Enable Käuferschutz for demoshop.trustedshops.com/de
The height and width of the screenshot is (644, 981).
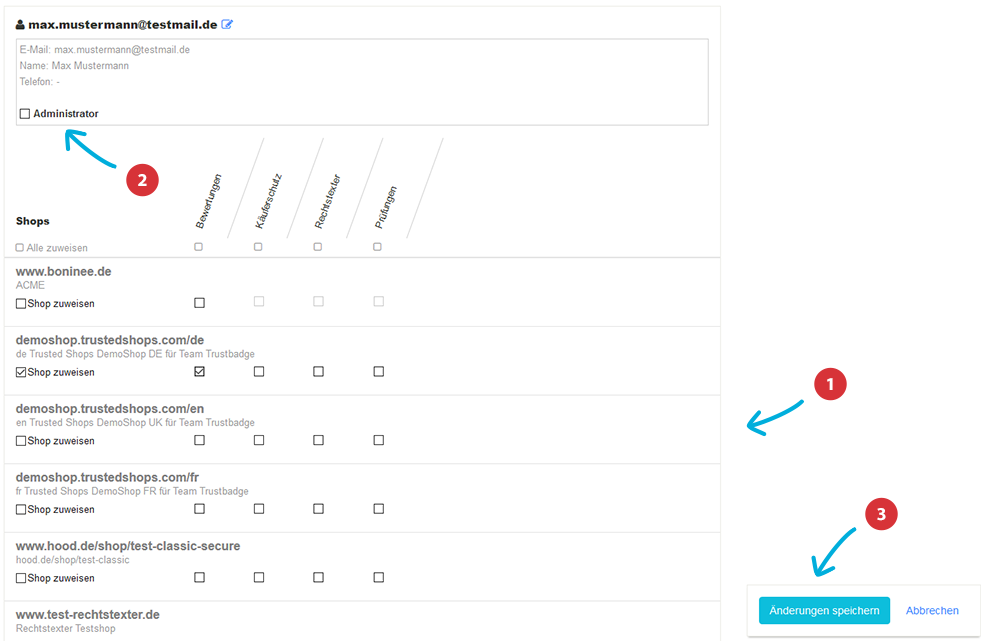tap(259, 371)
